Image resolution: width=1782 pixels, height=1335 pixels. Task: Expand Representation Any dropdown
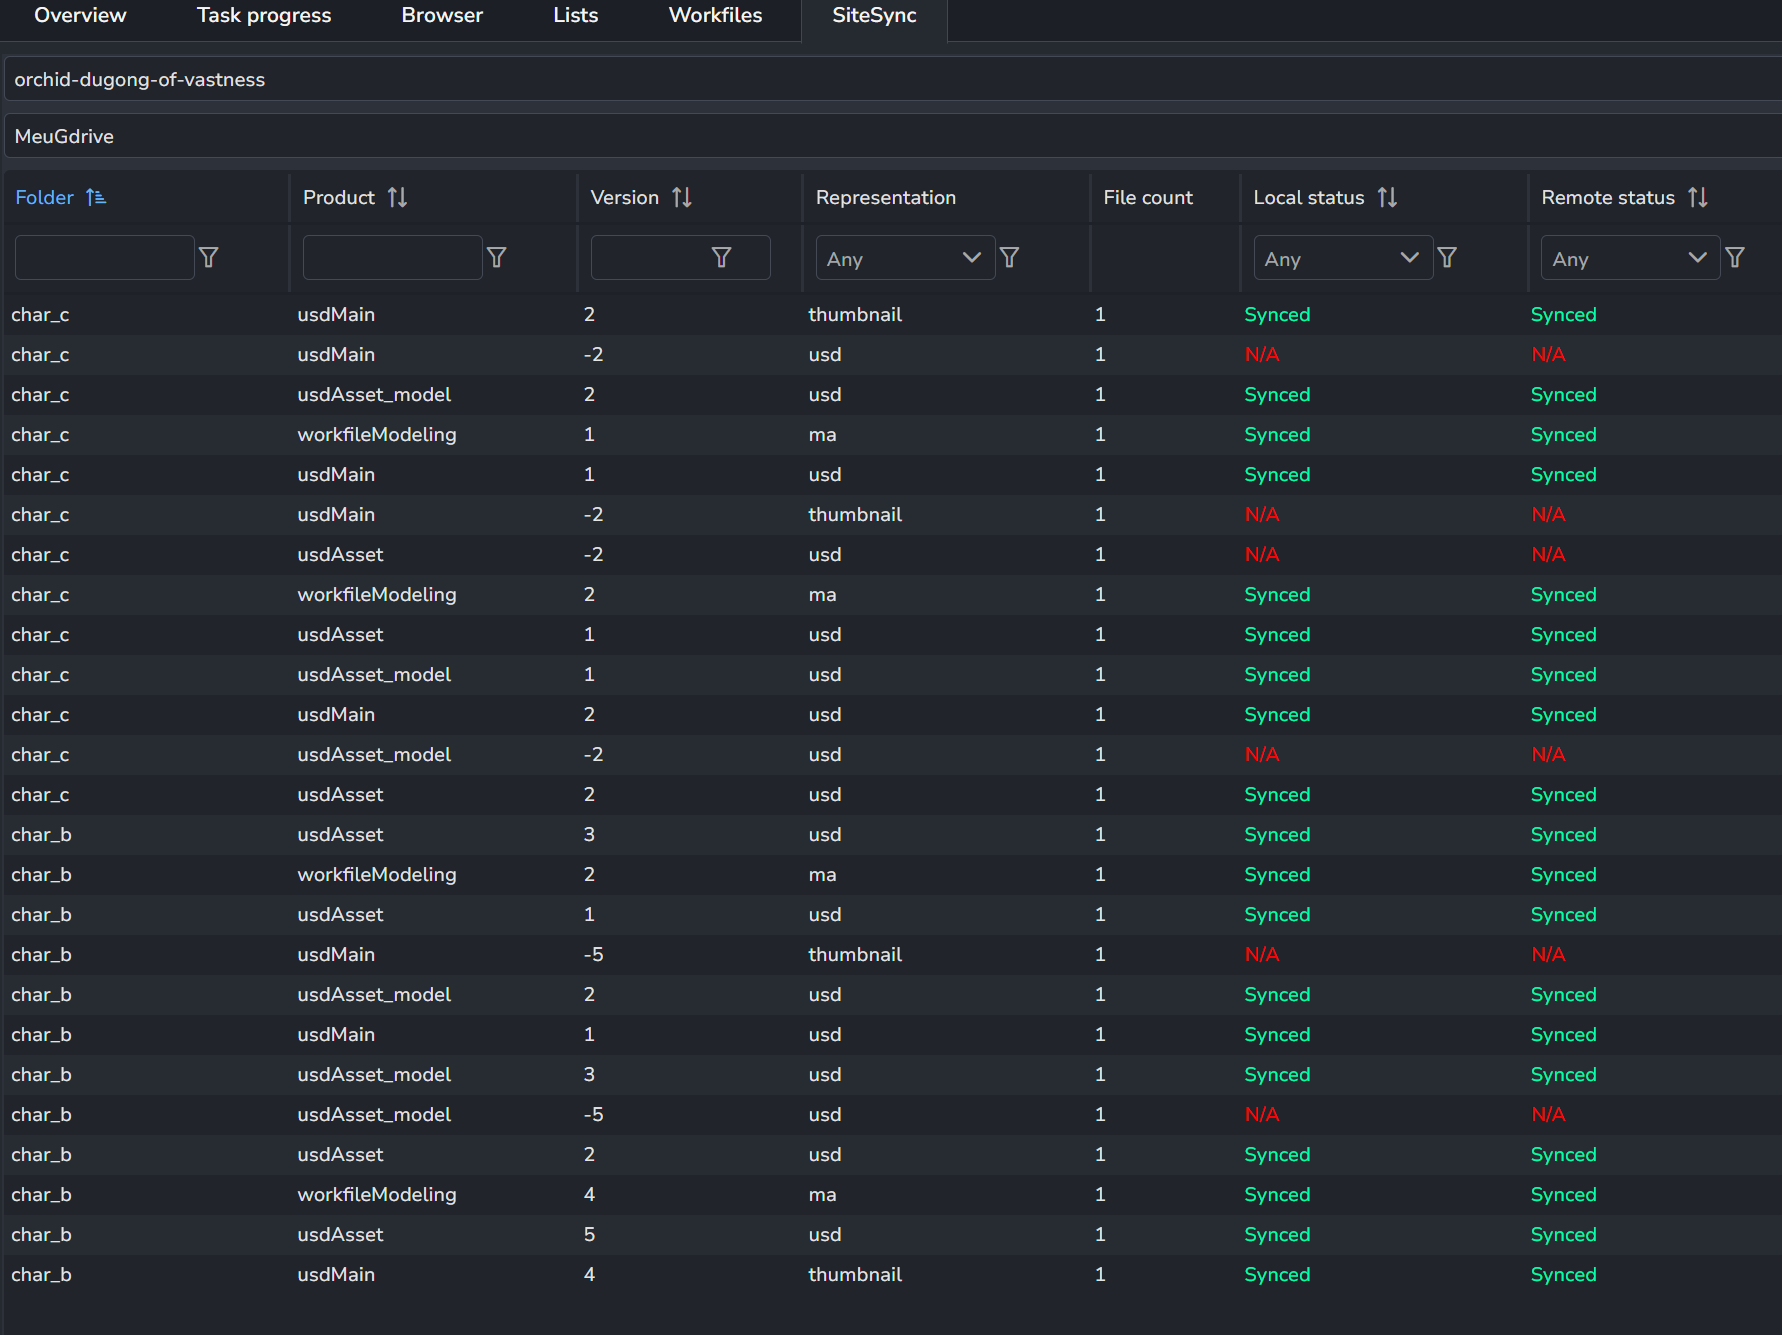pos(905,258)
